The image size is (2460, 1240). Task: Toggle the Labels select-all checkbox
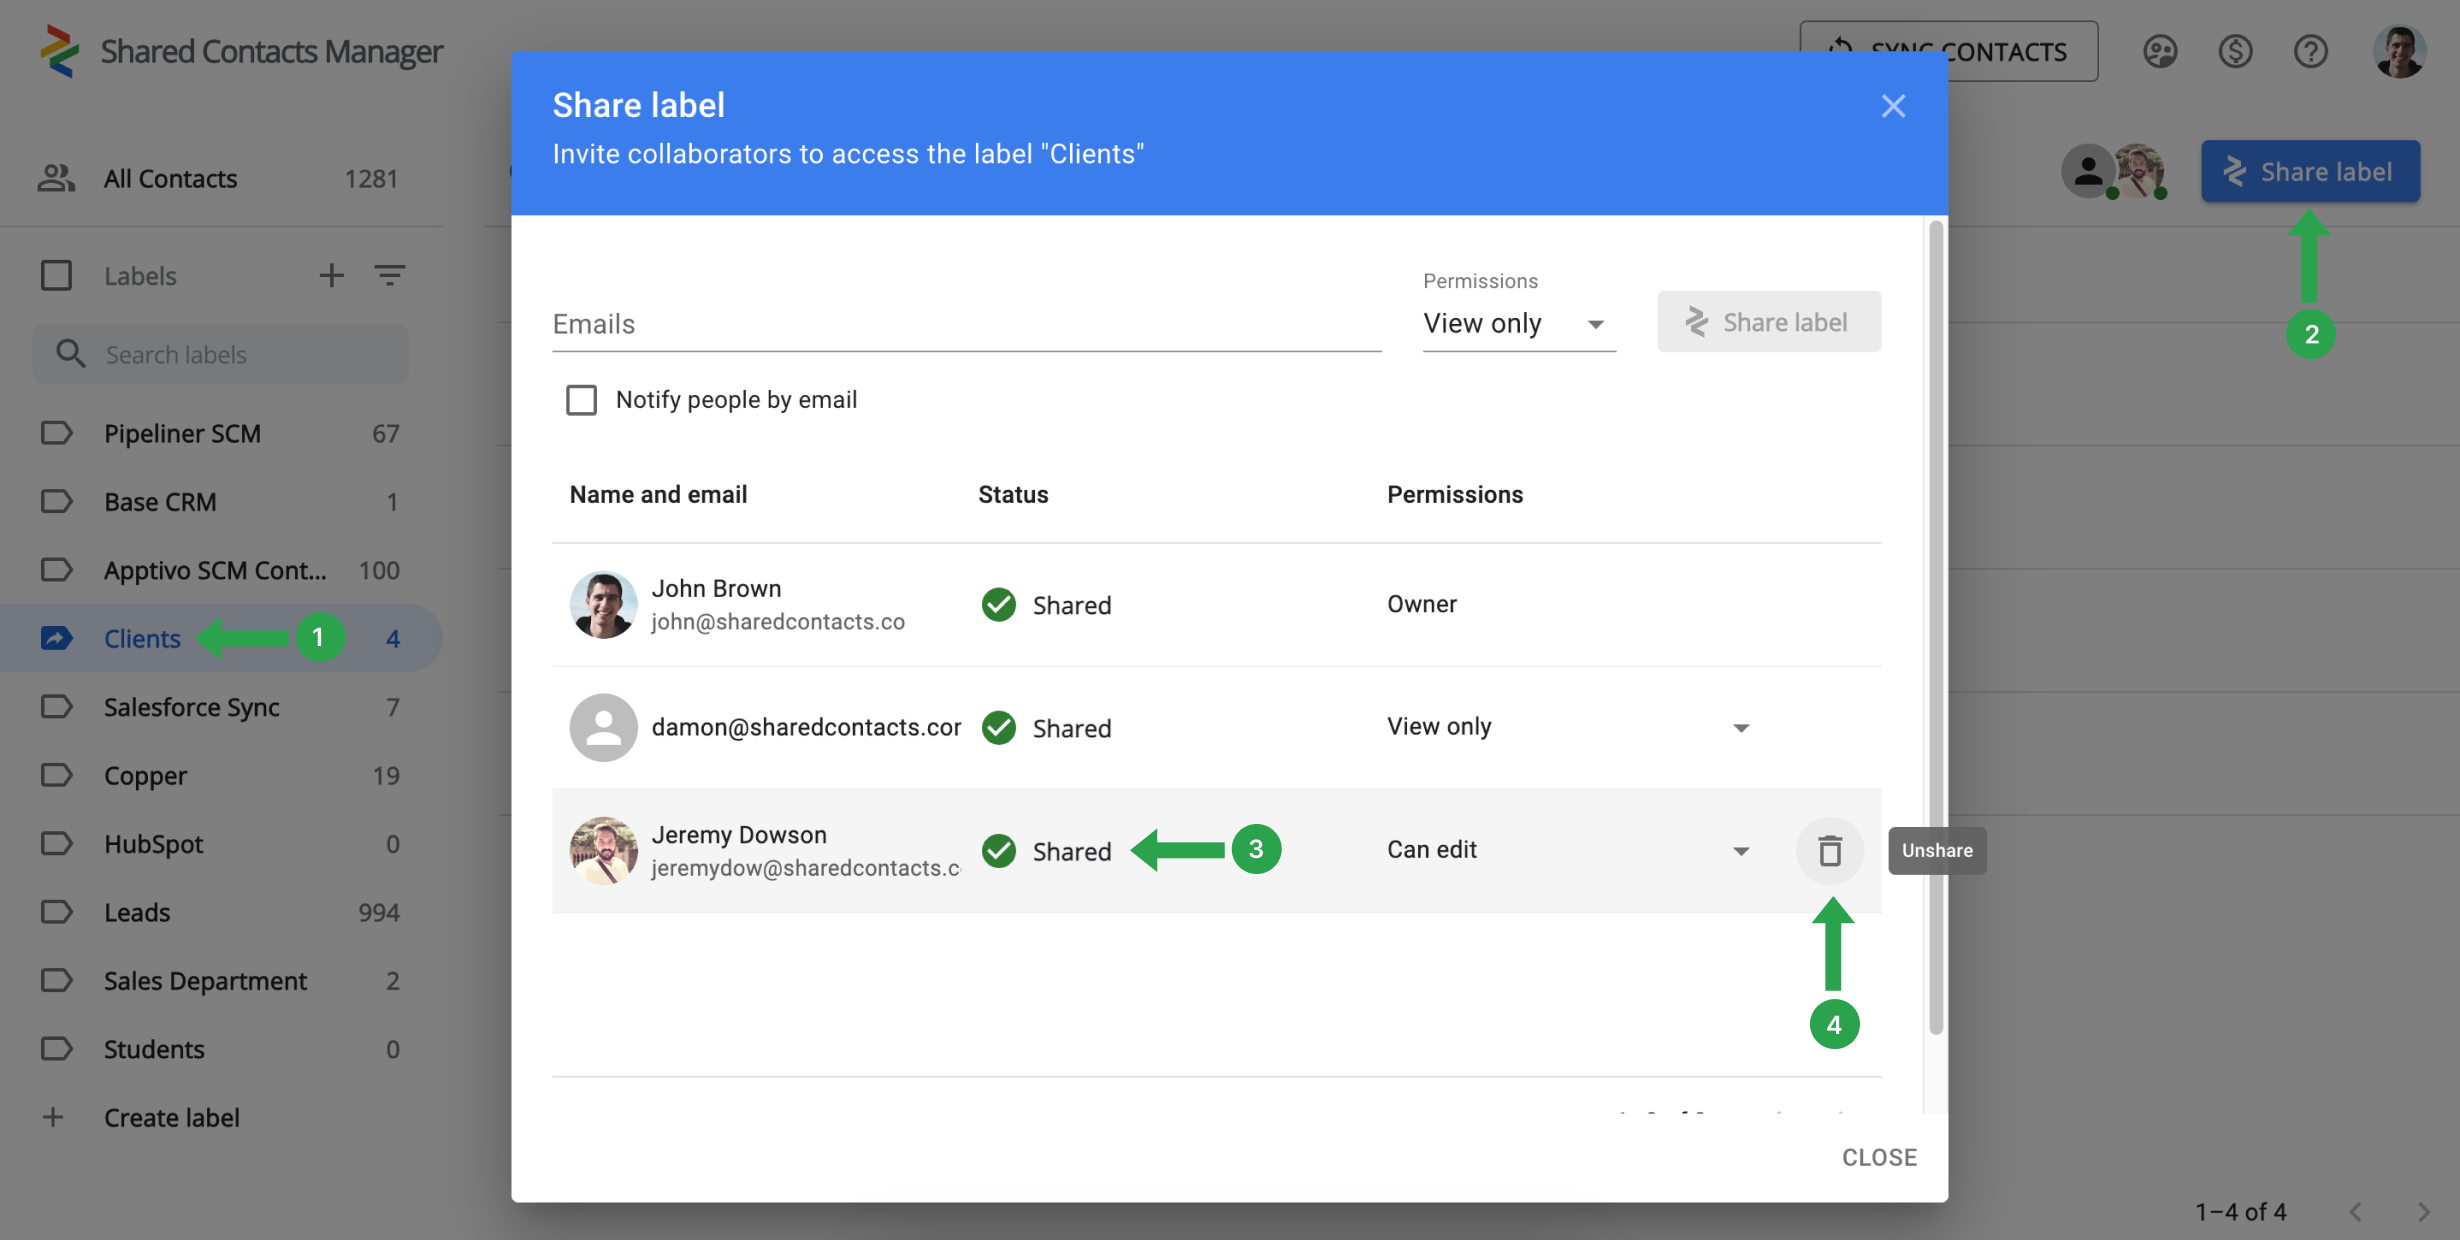[56, 275]
